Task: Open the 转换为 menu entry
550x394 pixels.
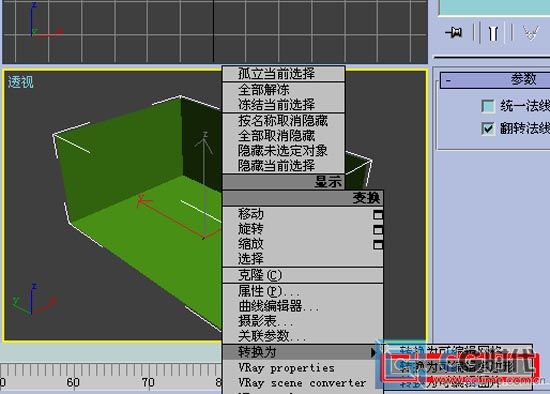Action: pos(303,352)
